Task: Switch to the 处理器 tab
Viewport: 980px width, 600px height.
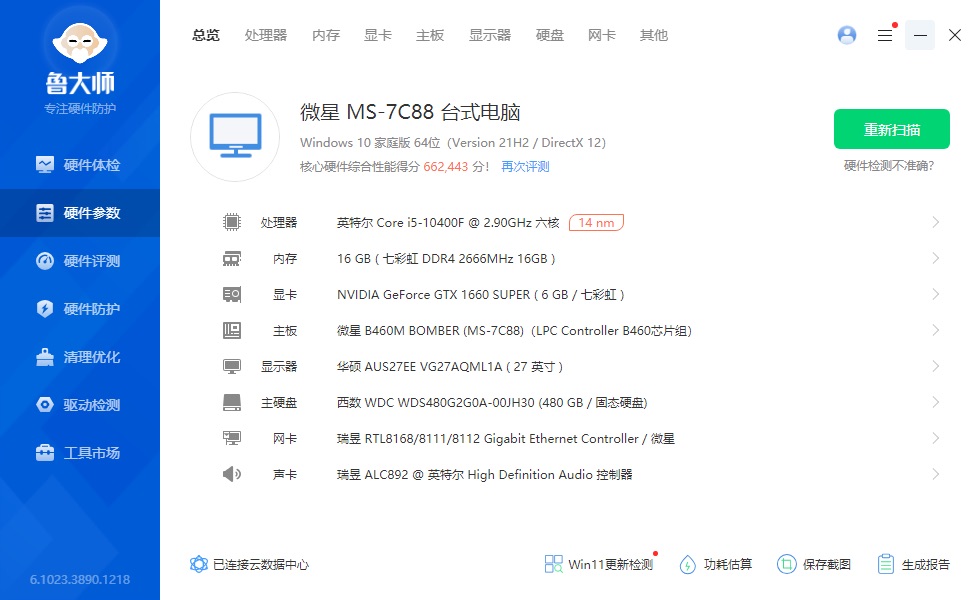Action: pyautogui.click(x=266, y=36)
